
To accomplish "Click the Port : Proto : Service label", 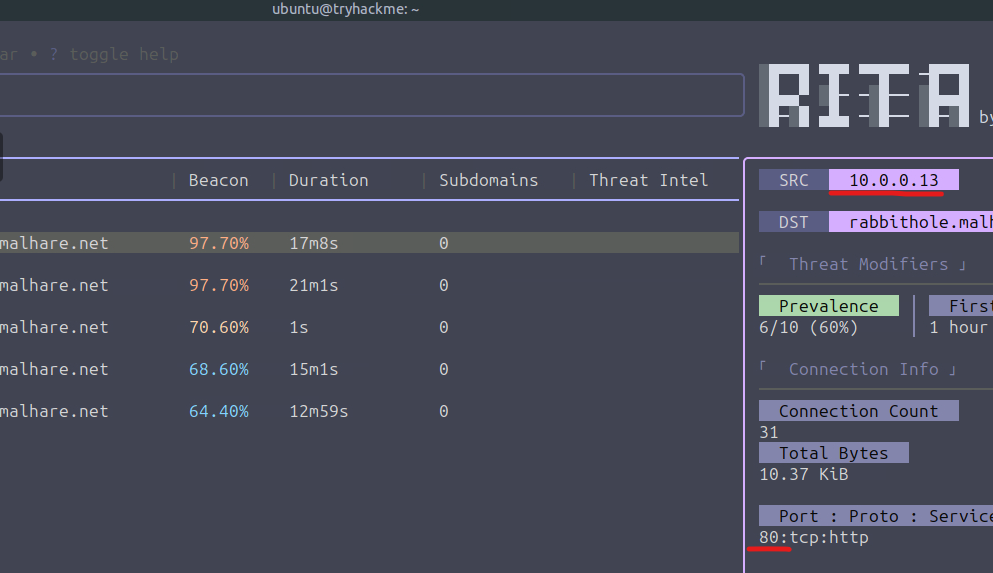I will pyautogui.click(x=876, y=516).
